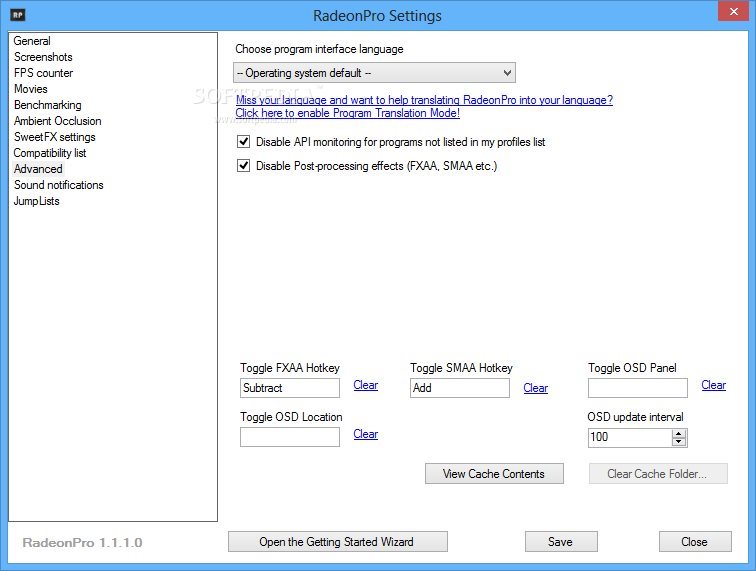Increase OSD update interval with up arrow
Viewport: 756px width, 571px height.
[679, 434]
